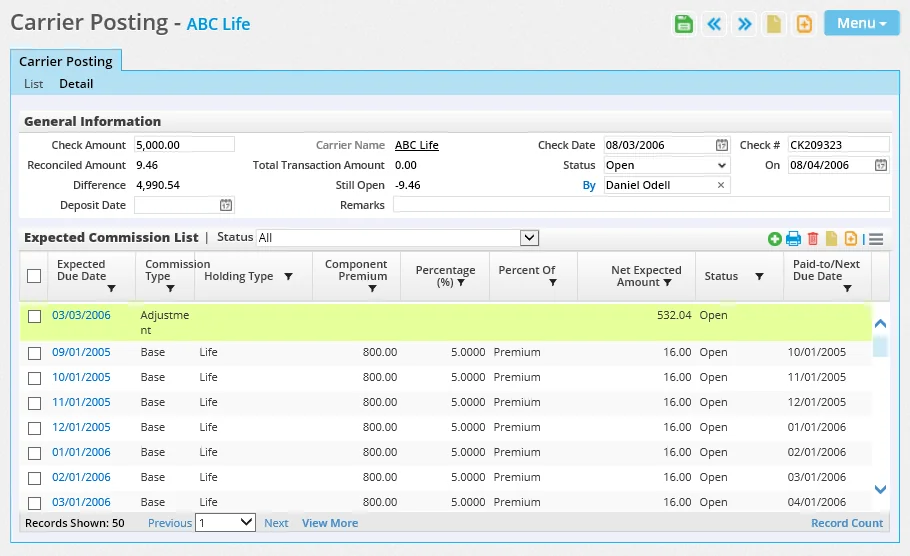Open the Status dropdown set to Open
This screenshot has width=910, height=556.
tap(666, 165)
